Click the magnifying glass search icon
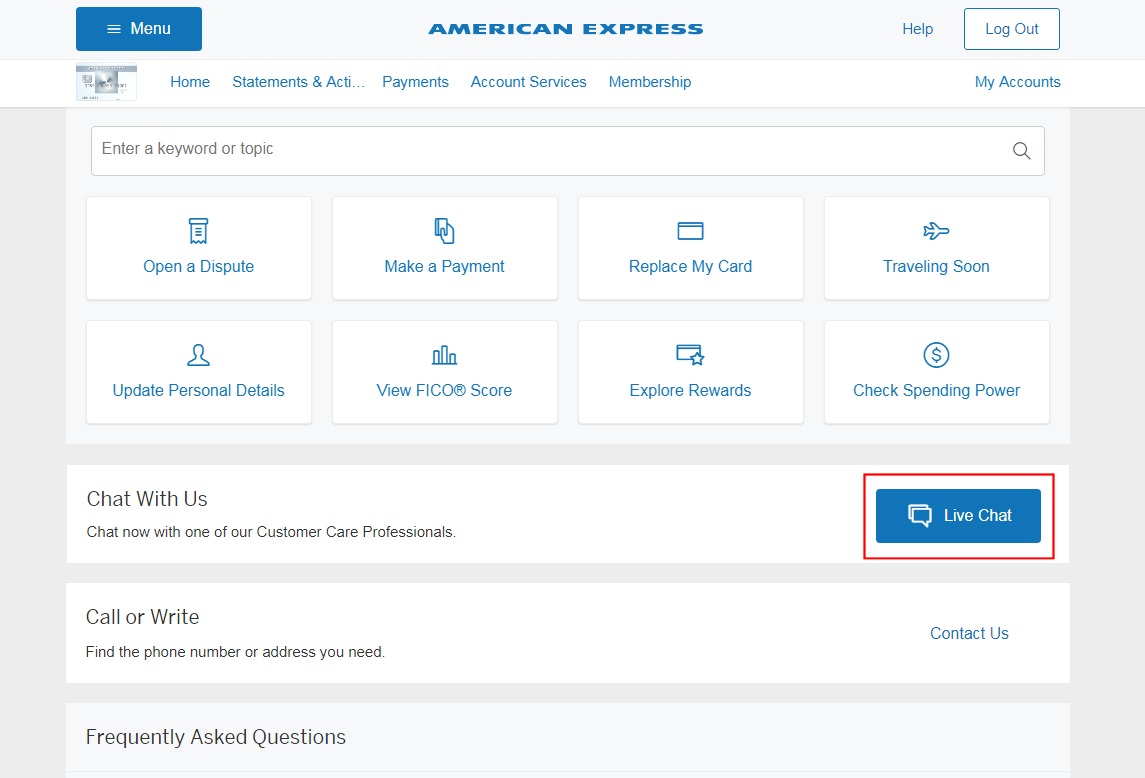1145x778 pixels. tap(1022, 151)
